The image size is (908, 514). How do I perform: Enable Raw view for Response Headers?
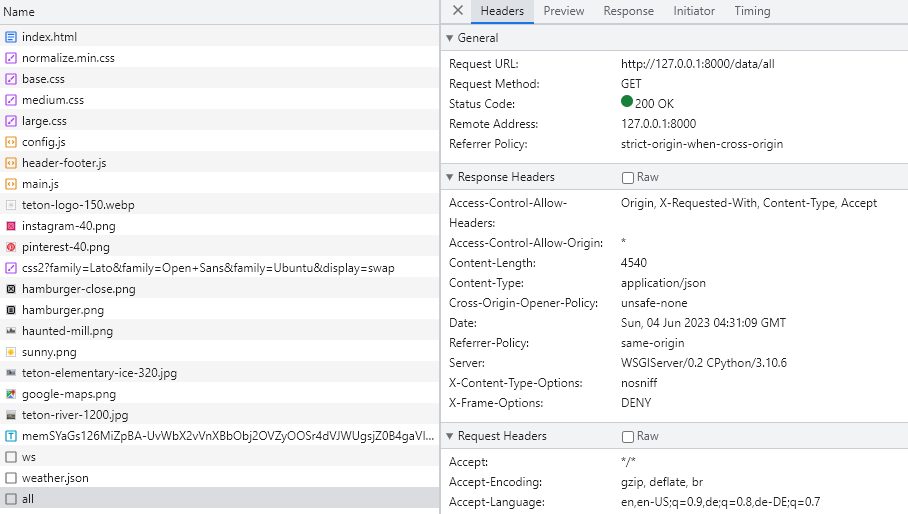click(x=628, y=177)
